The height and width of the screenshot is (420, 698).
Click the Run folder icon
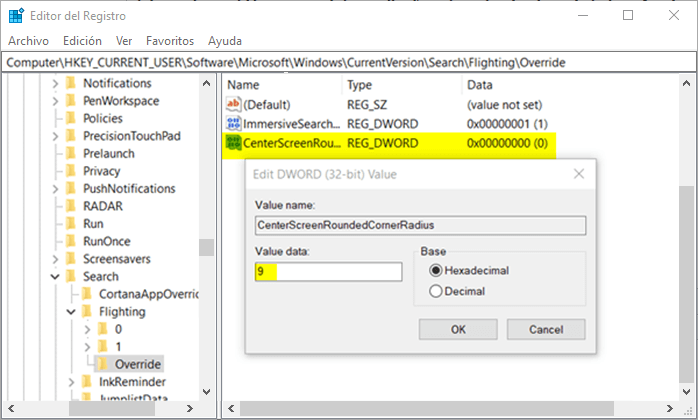pyautogui.click(x=70, y=224)
